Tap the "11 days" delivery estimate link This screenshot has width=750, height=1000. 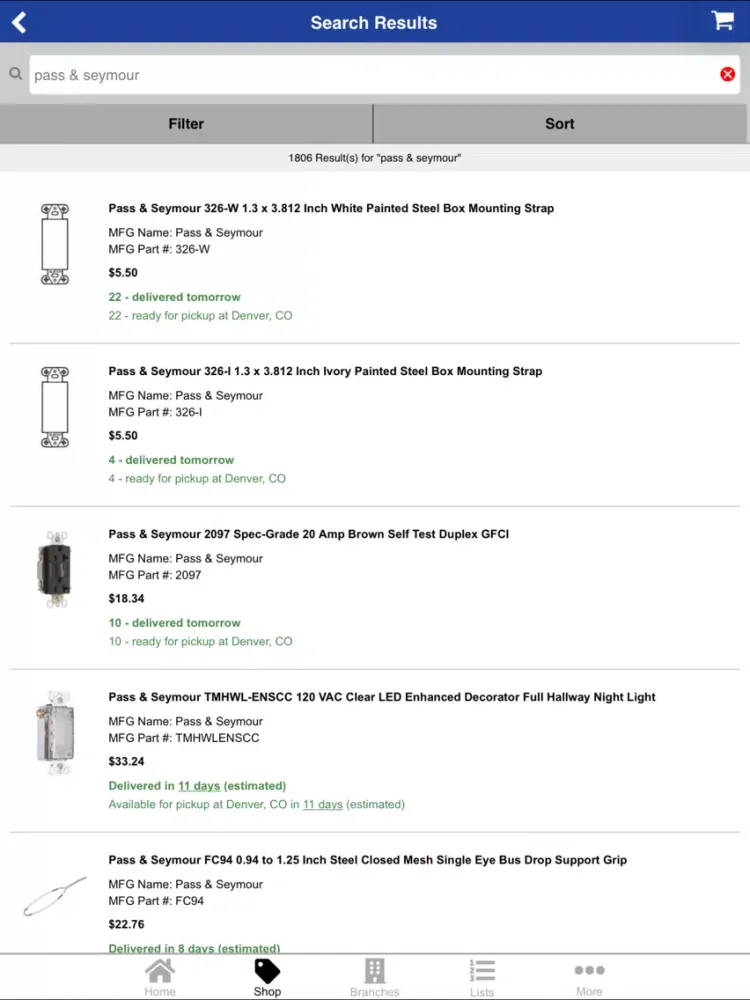(x=198, y=786)
